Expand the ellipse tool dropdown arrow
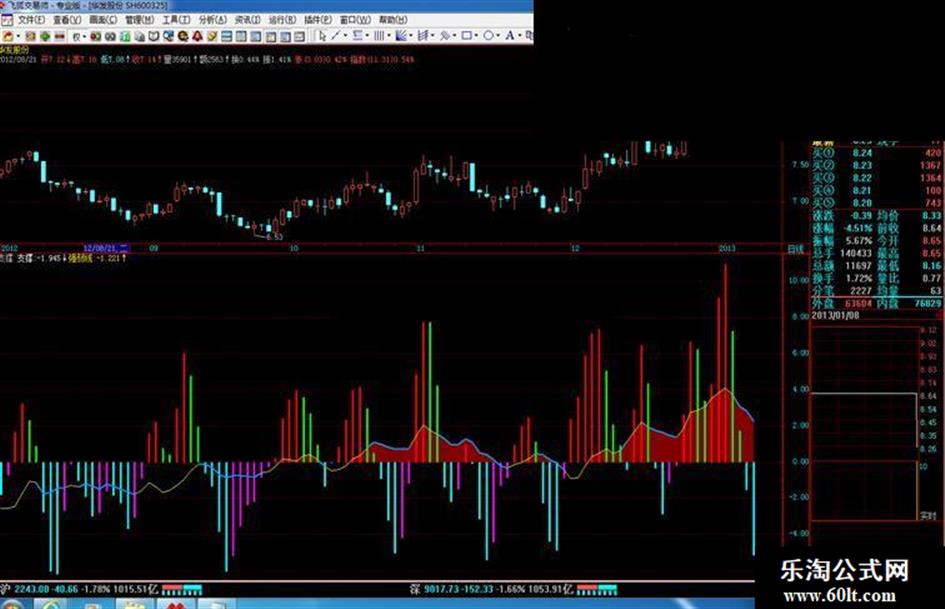The height and width of the screenshot is (609, 945). (498, 36)
